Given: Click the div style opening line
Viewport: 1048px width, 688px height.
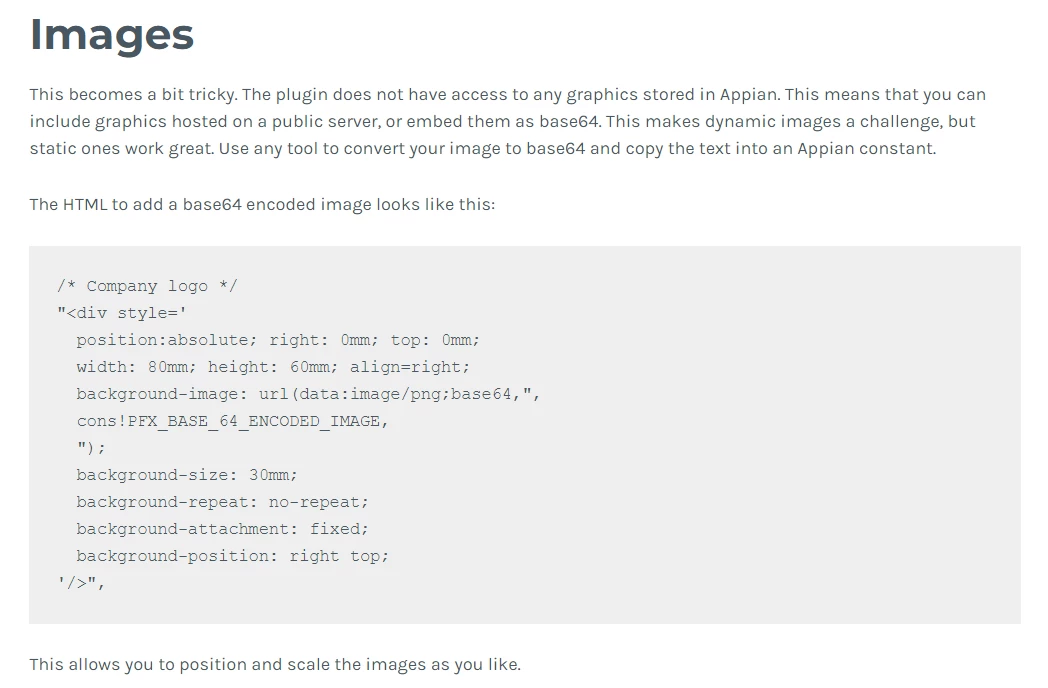Looking at the screenshot, I should [122, 313].
